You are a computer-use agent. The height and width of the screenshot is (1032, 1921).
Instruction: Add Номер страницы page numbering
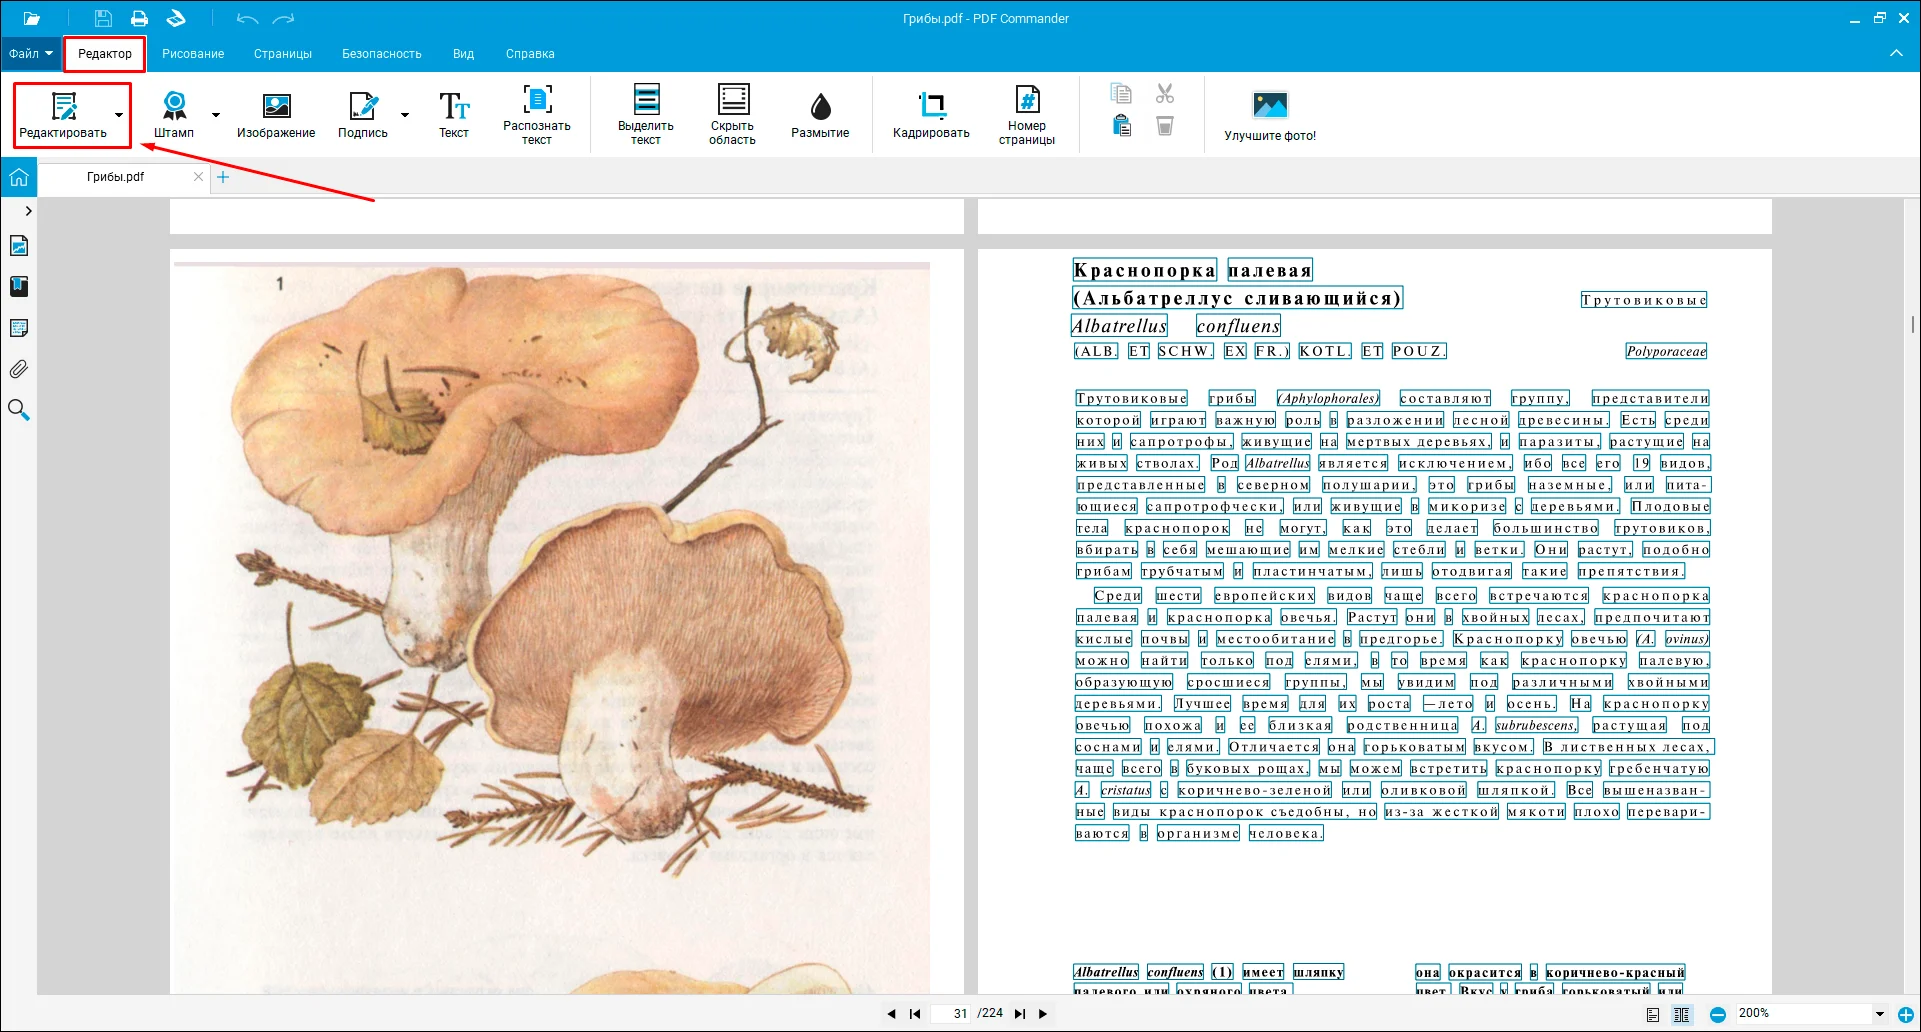point(1027,116)
